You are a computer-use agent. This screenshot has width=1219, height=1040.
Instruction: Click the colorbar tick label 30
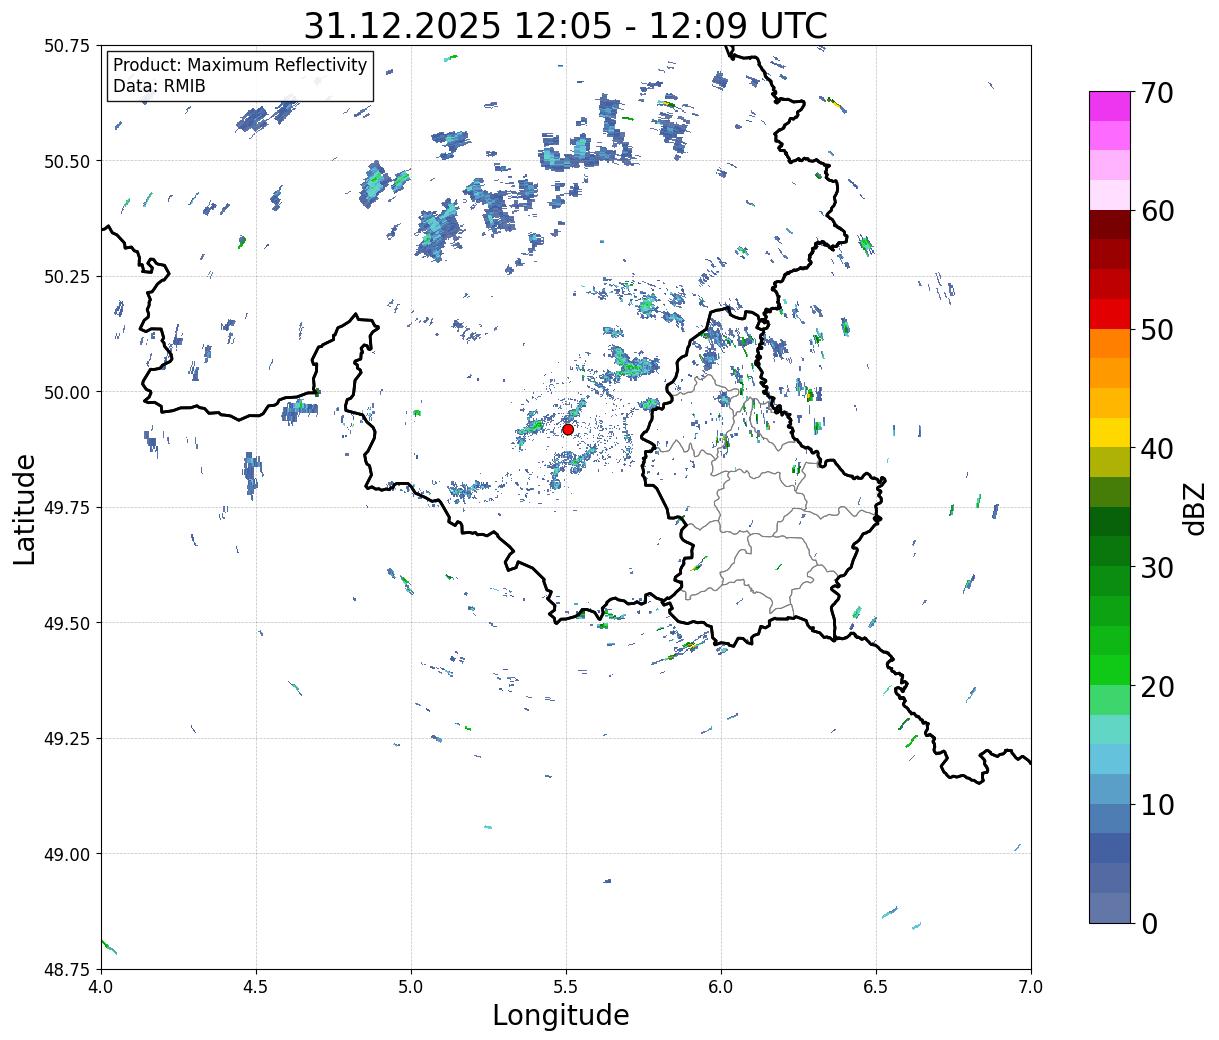coord(1157,567)
